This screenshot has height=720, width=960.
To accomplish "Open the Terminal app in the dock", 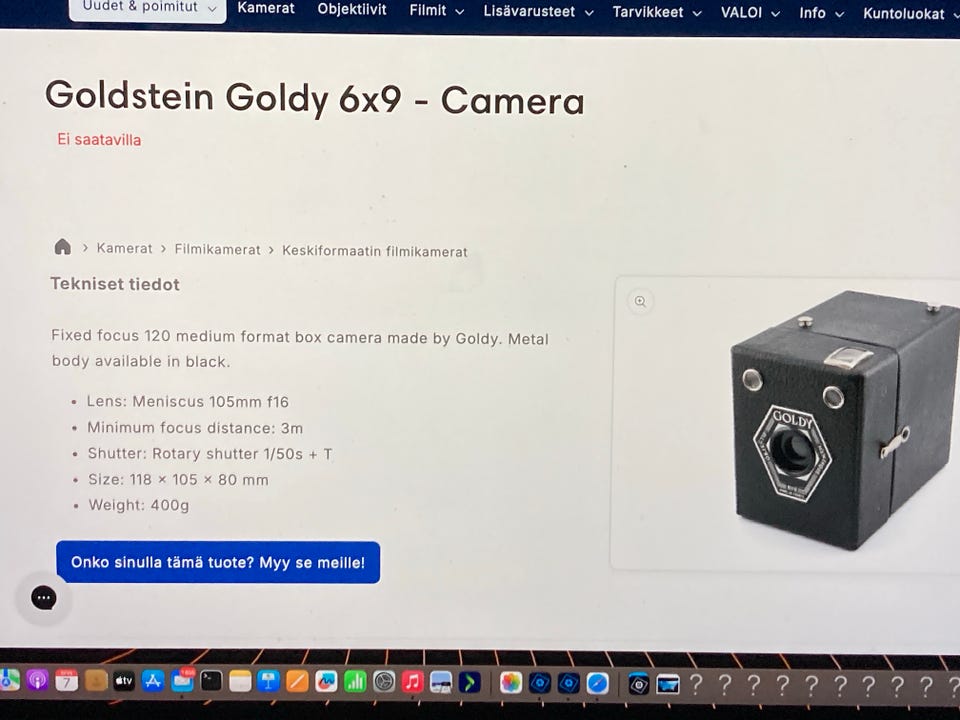I will click(x=211, y=681).
